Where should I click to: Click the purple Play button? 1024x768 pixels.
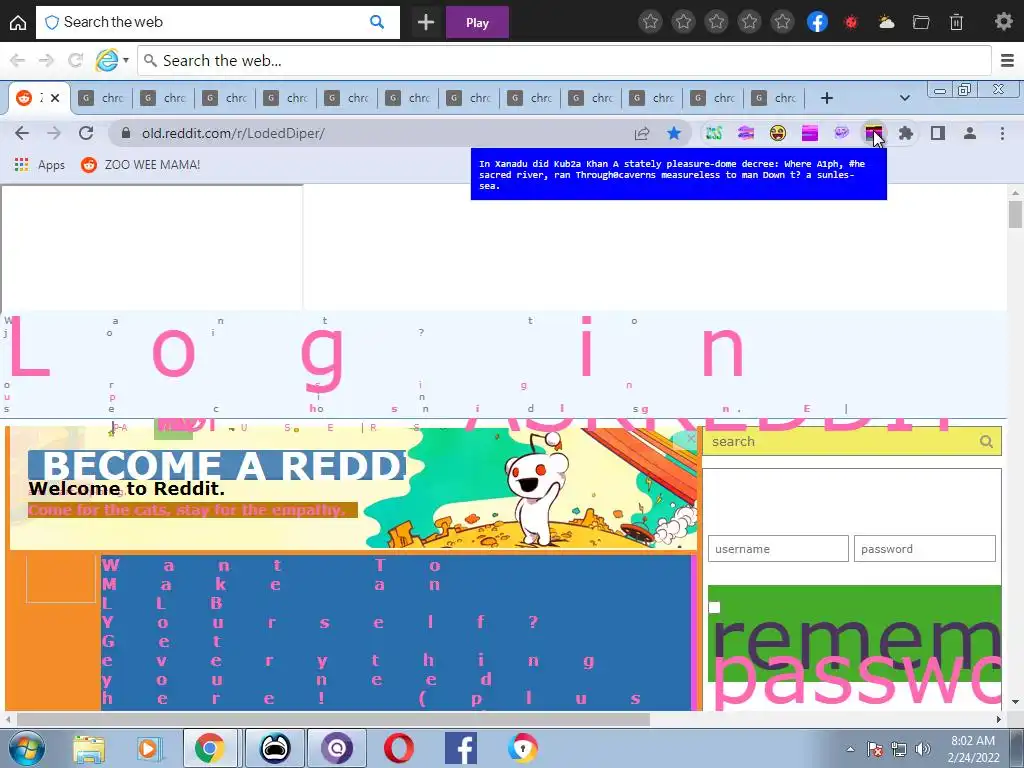pyautogui.click(x=477, y=22)
